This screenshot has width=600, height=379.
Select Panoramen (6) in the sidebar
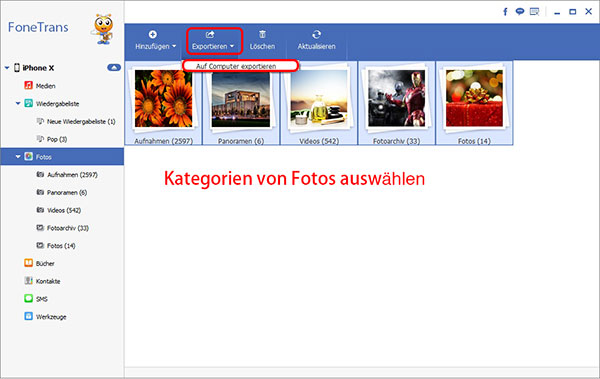(67, 192)
